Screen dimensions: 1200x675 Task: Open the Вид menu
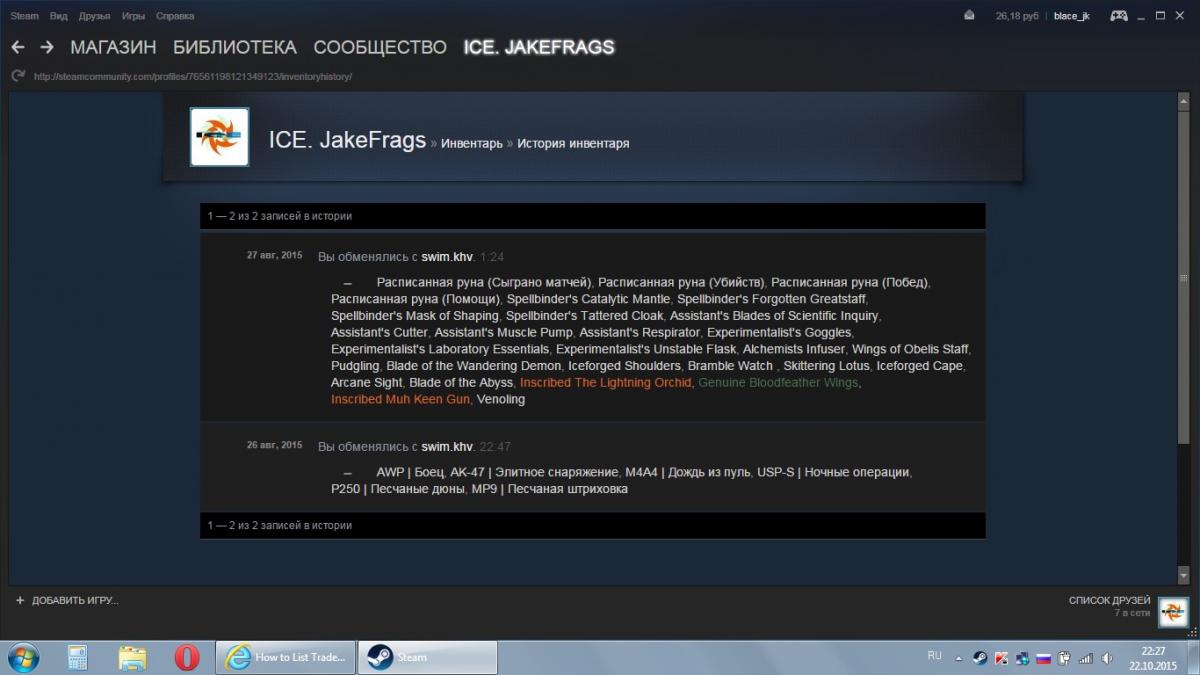click(59, 16)
